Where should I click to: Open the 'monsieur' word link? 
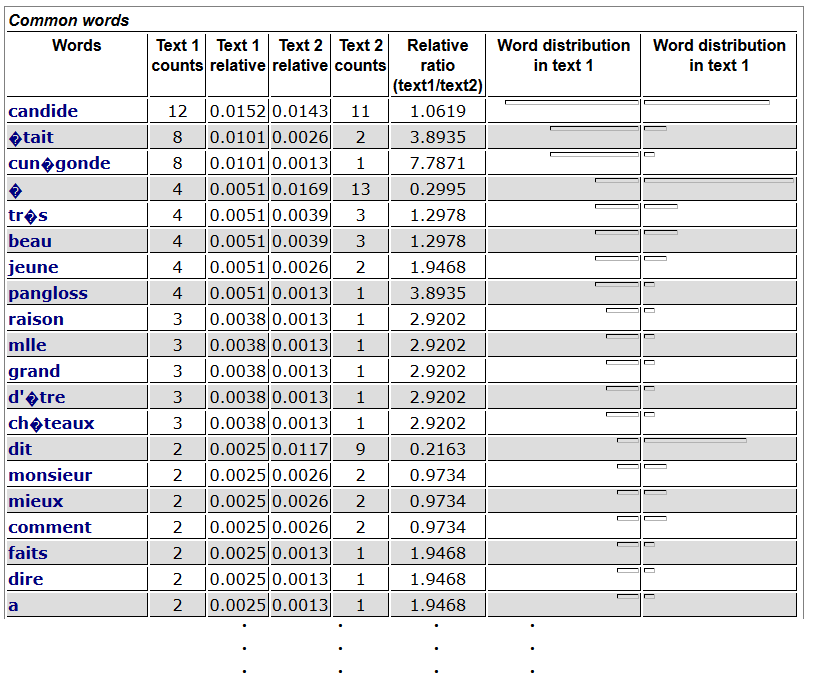50,476
